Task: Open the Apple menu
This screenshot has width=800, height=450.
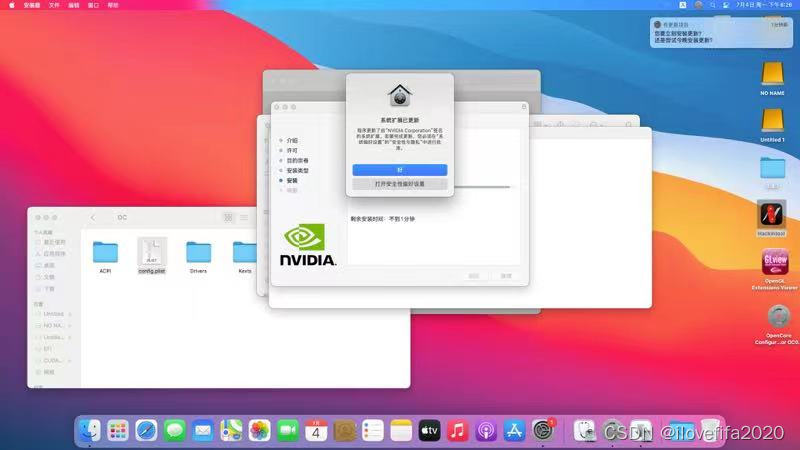Action: click(x=12, y=5)
